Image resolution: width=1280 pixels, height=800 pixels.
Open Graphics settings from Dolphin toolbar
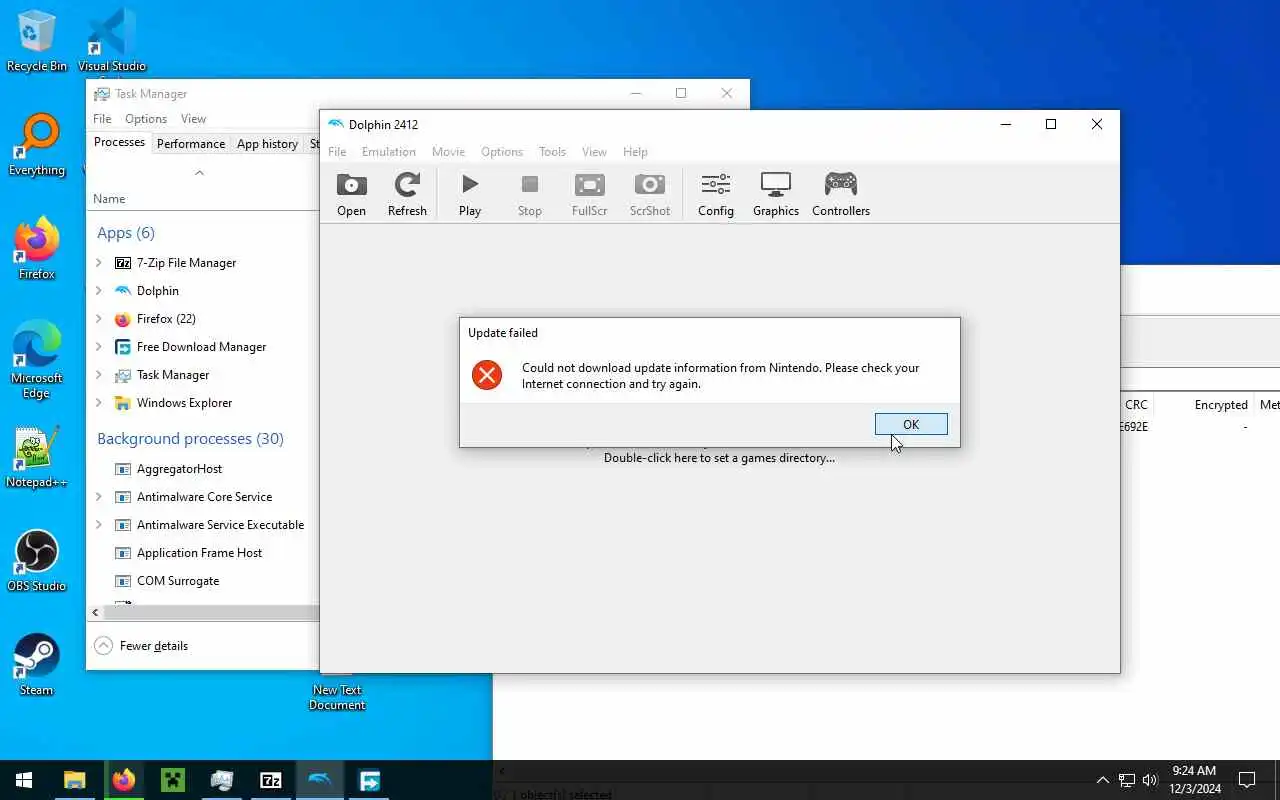coord(776,194)
